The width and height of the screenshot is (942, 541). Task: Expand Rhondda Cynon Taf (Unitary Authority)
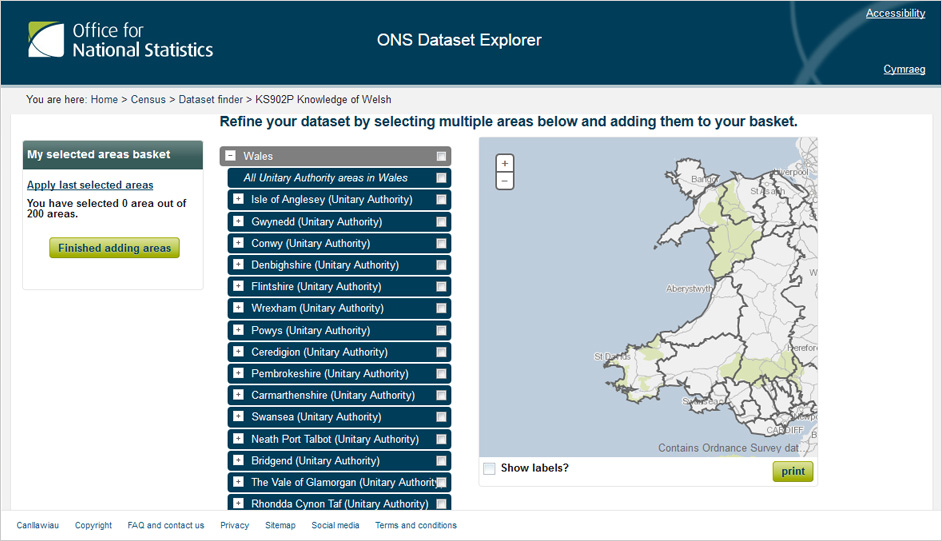[x=239, y=503]
